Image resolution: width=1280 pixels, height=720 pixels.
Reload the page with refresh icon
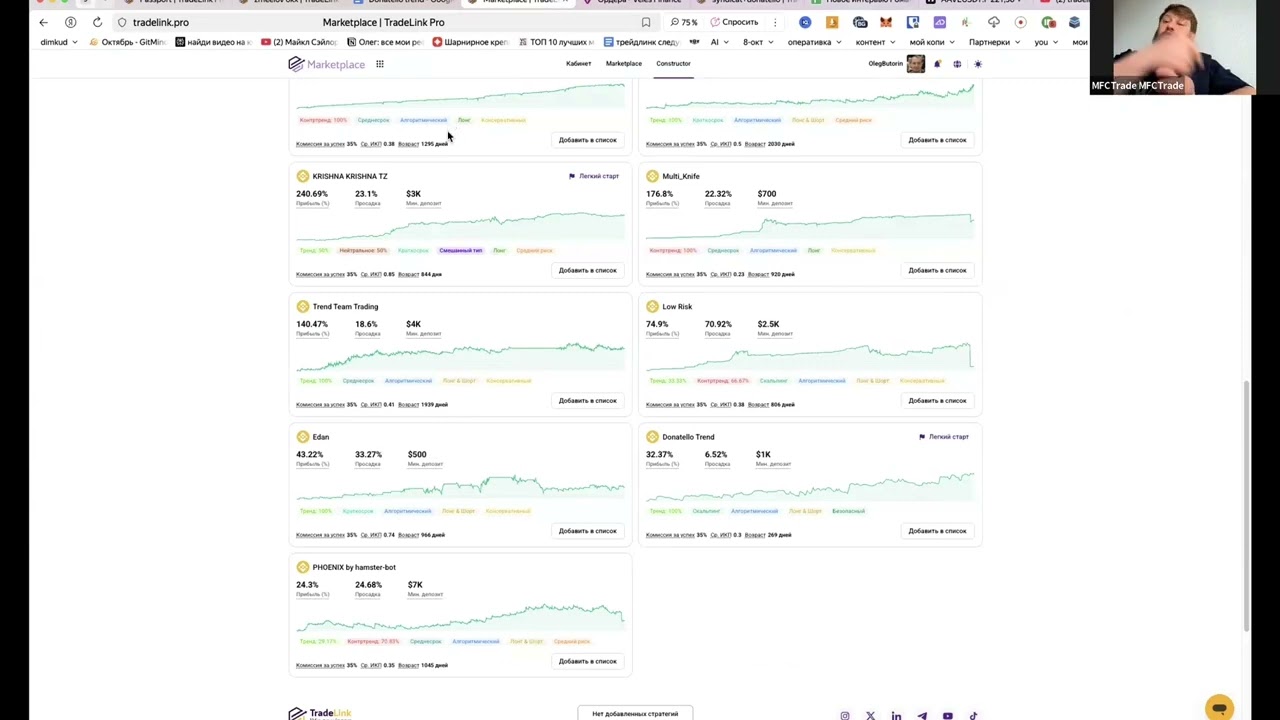[x=97, y=22]
